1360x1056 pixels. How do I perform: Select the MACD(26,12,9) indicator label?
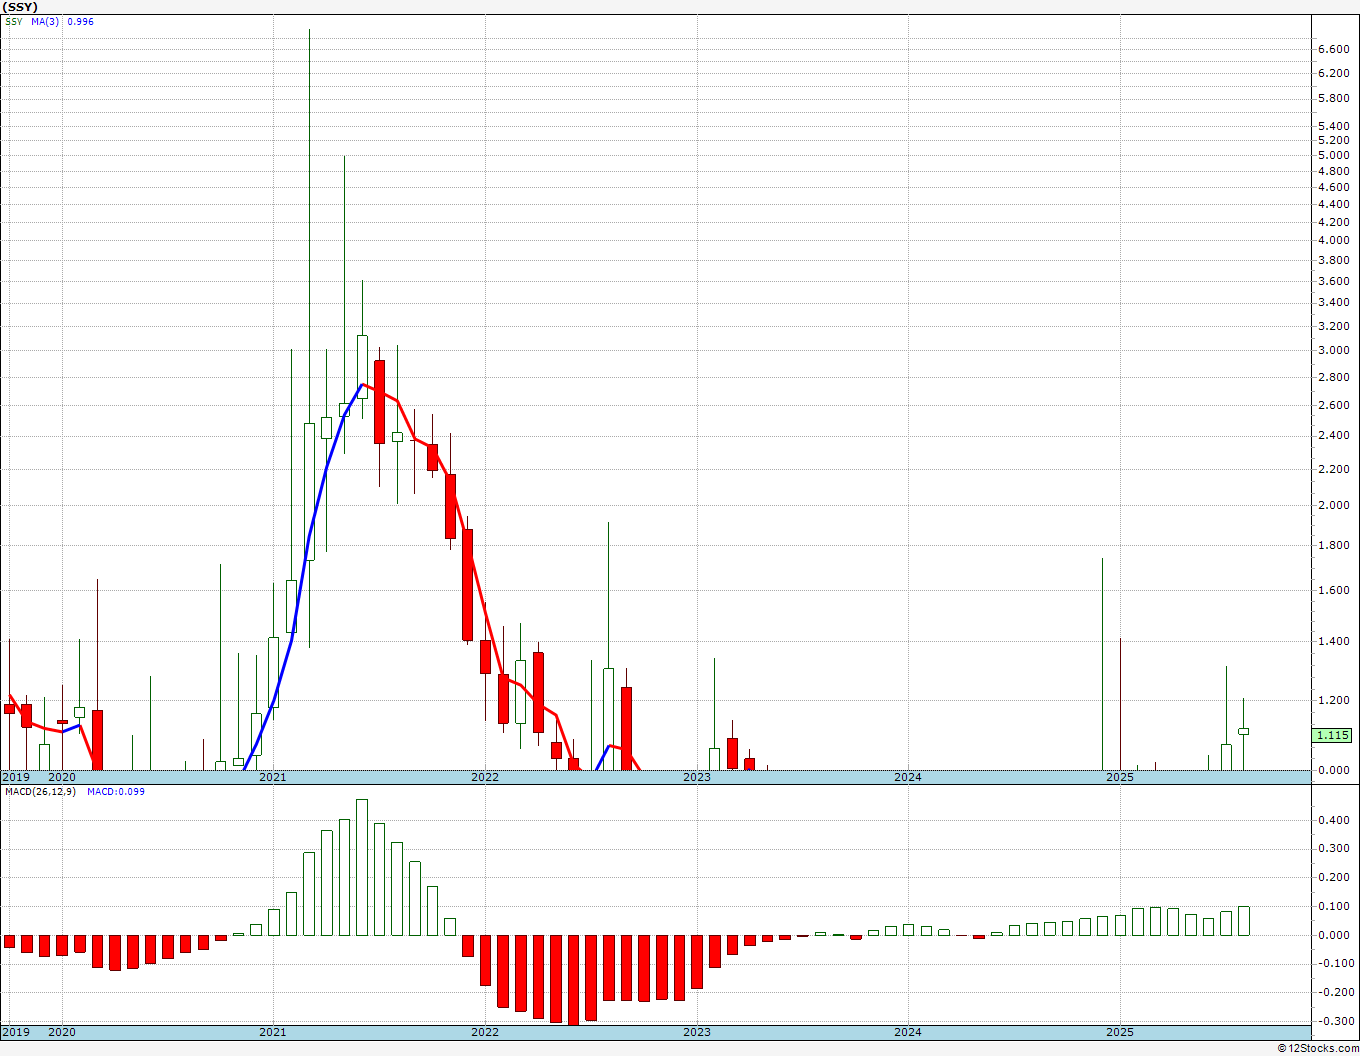pos(40,791)
